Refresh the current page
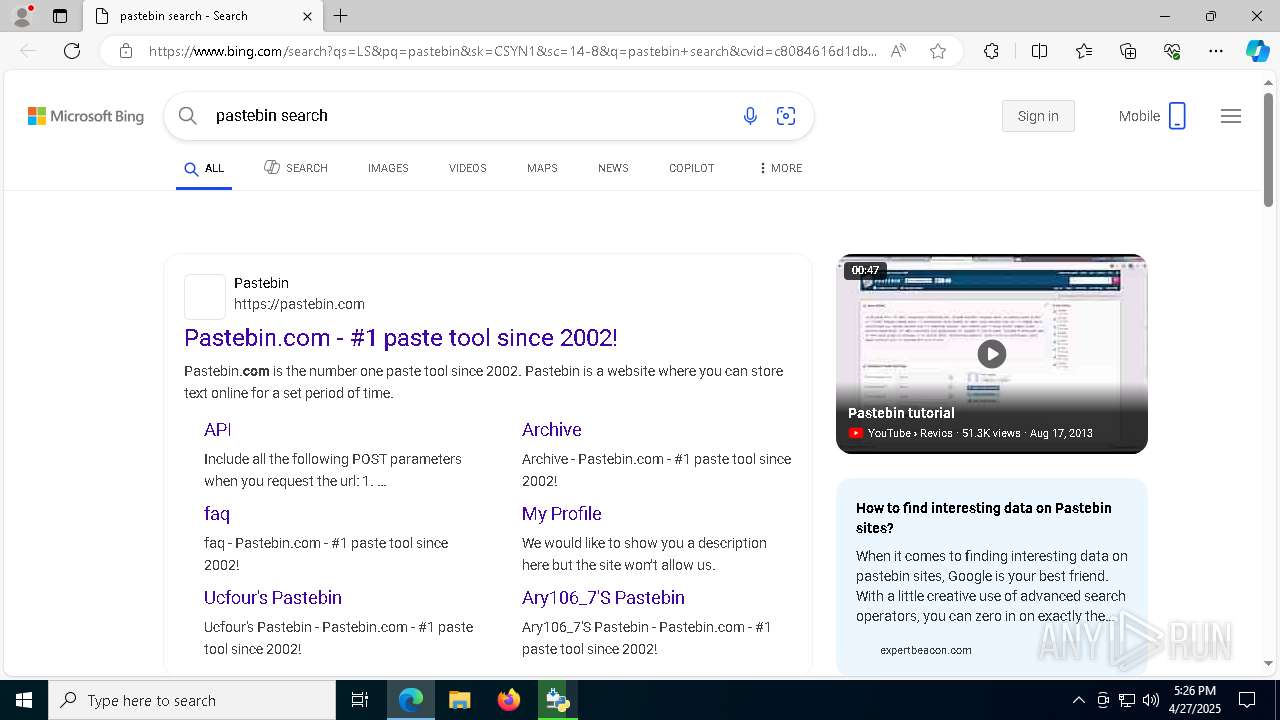The image size is (1280, 720). tap(72, 51)
